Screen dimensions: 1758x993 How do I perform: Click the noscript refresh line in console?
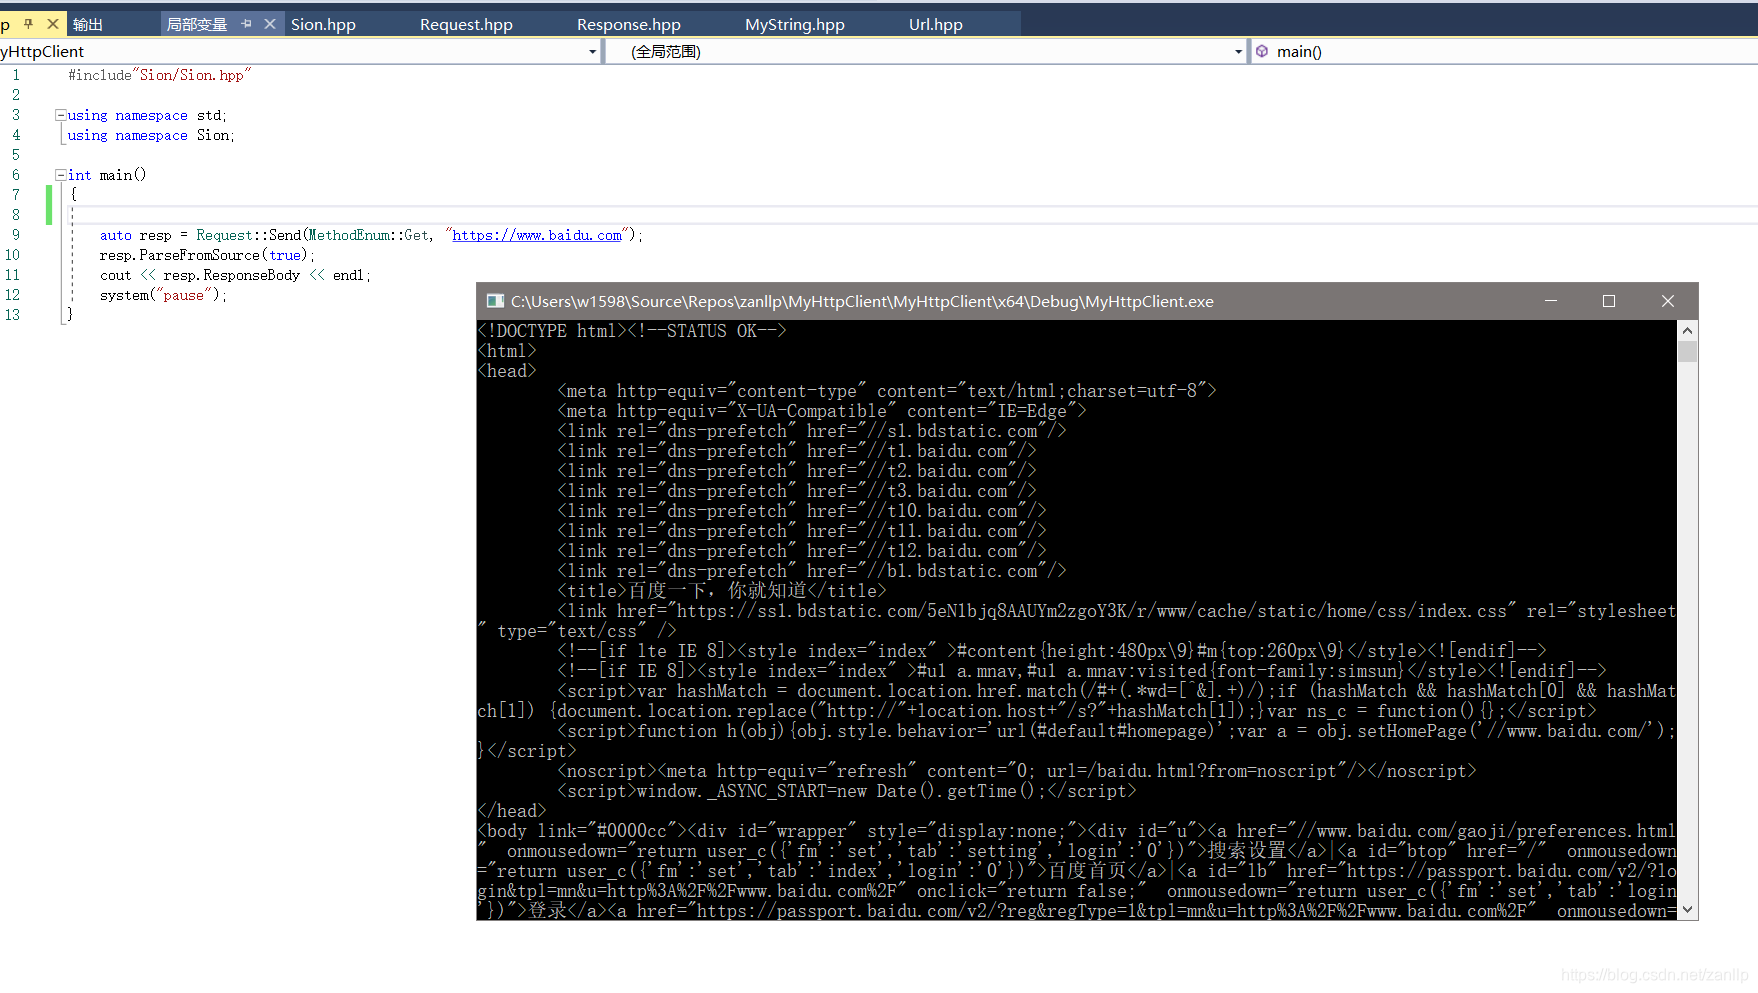(1017, 771)
